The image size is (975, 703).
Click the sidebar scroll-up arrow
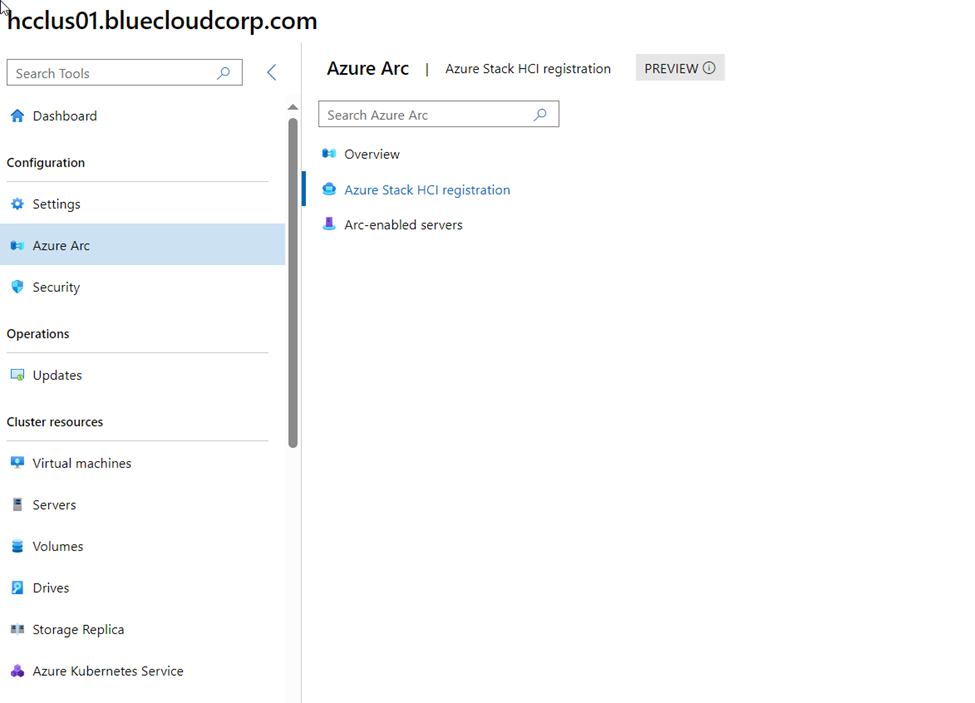tap(293, 107)
